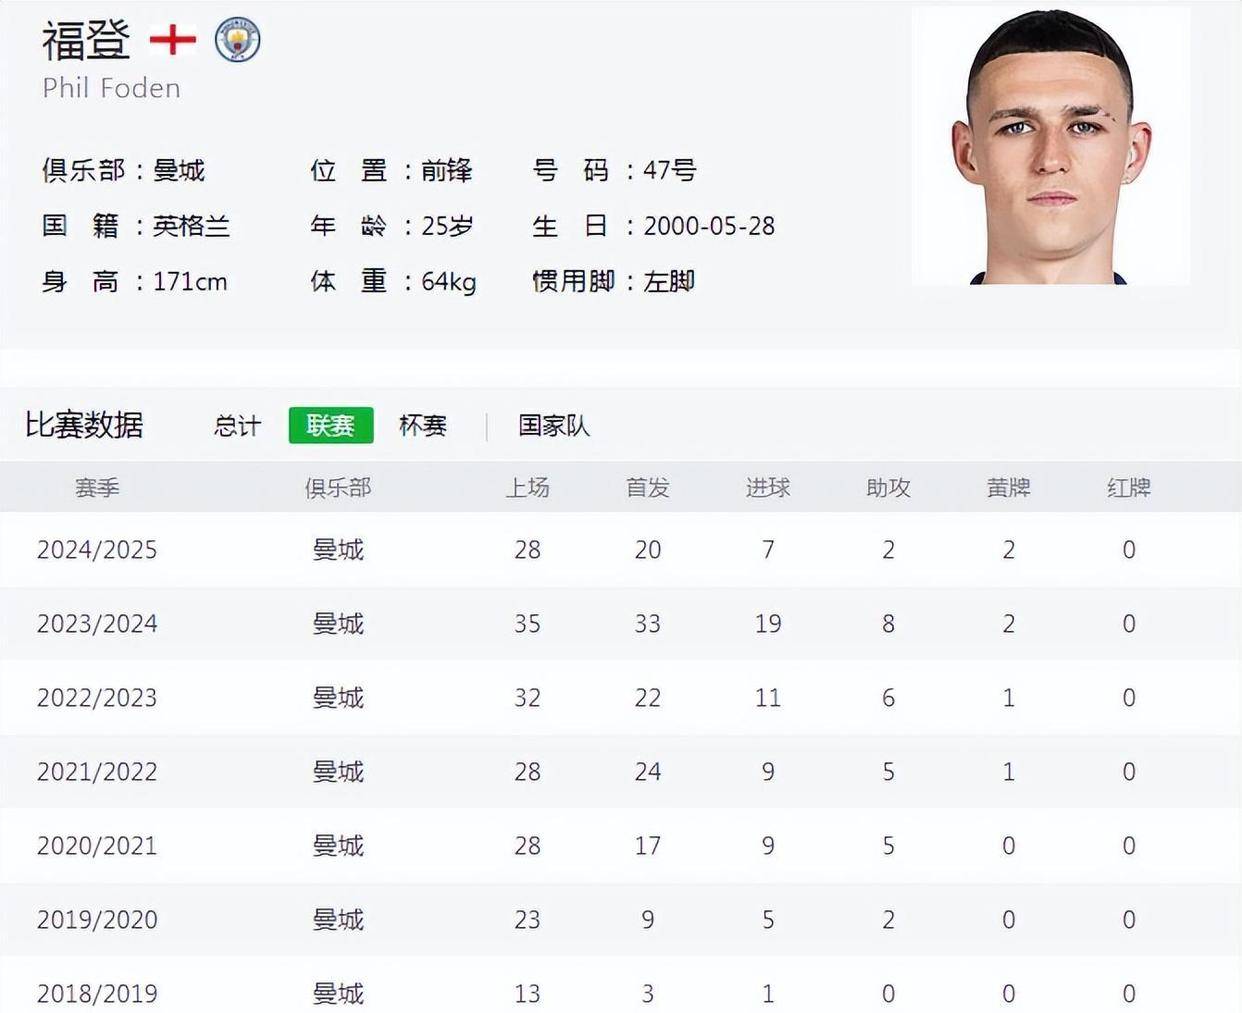Click the 进球 column header
The height and width of the screenshot is (1013, 1242).
(768, 488)
